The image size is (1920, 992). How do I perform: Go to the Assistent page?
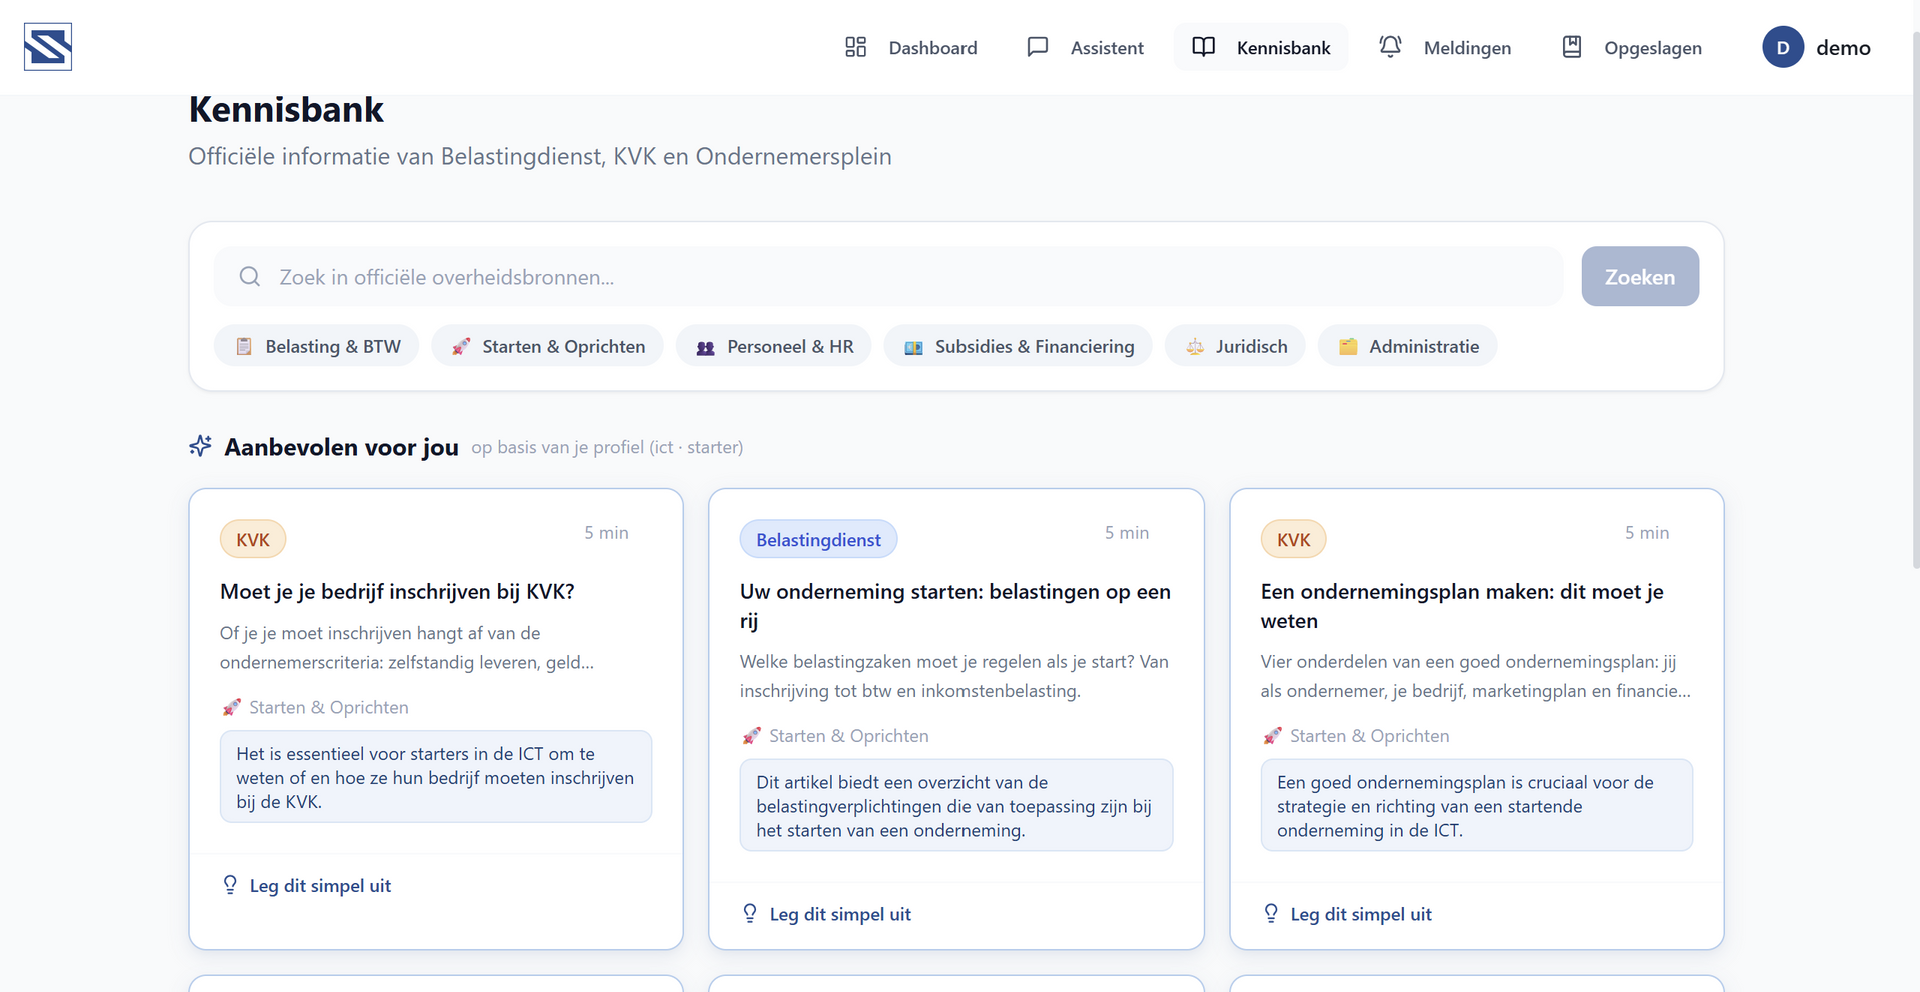click(x=1085, y=47)
